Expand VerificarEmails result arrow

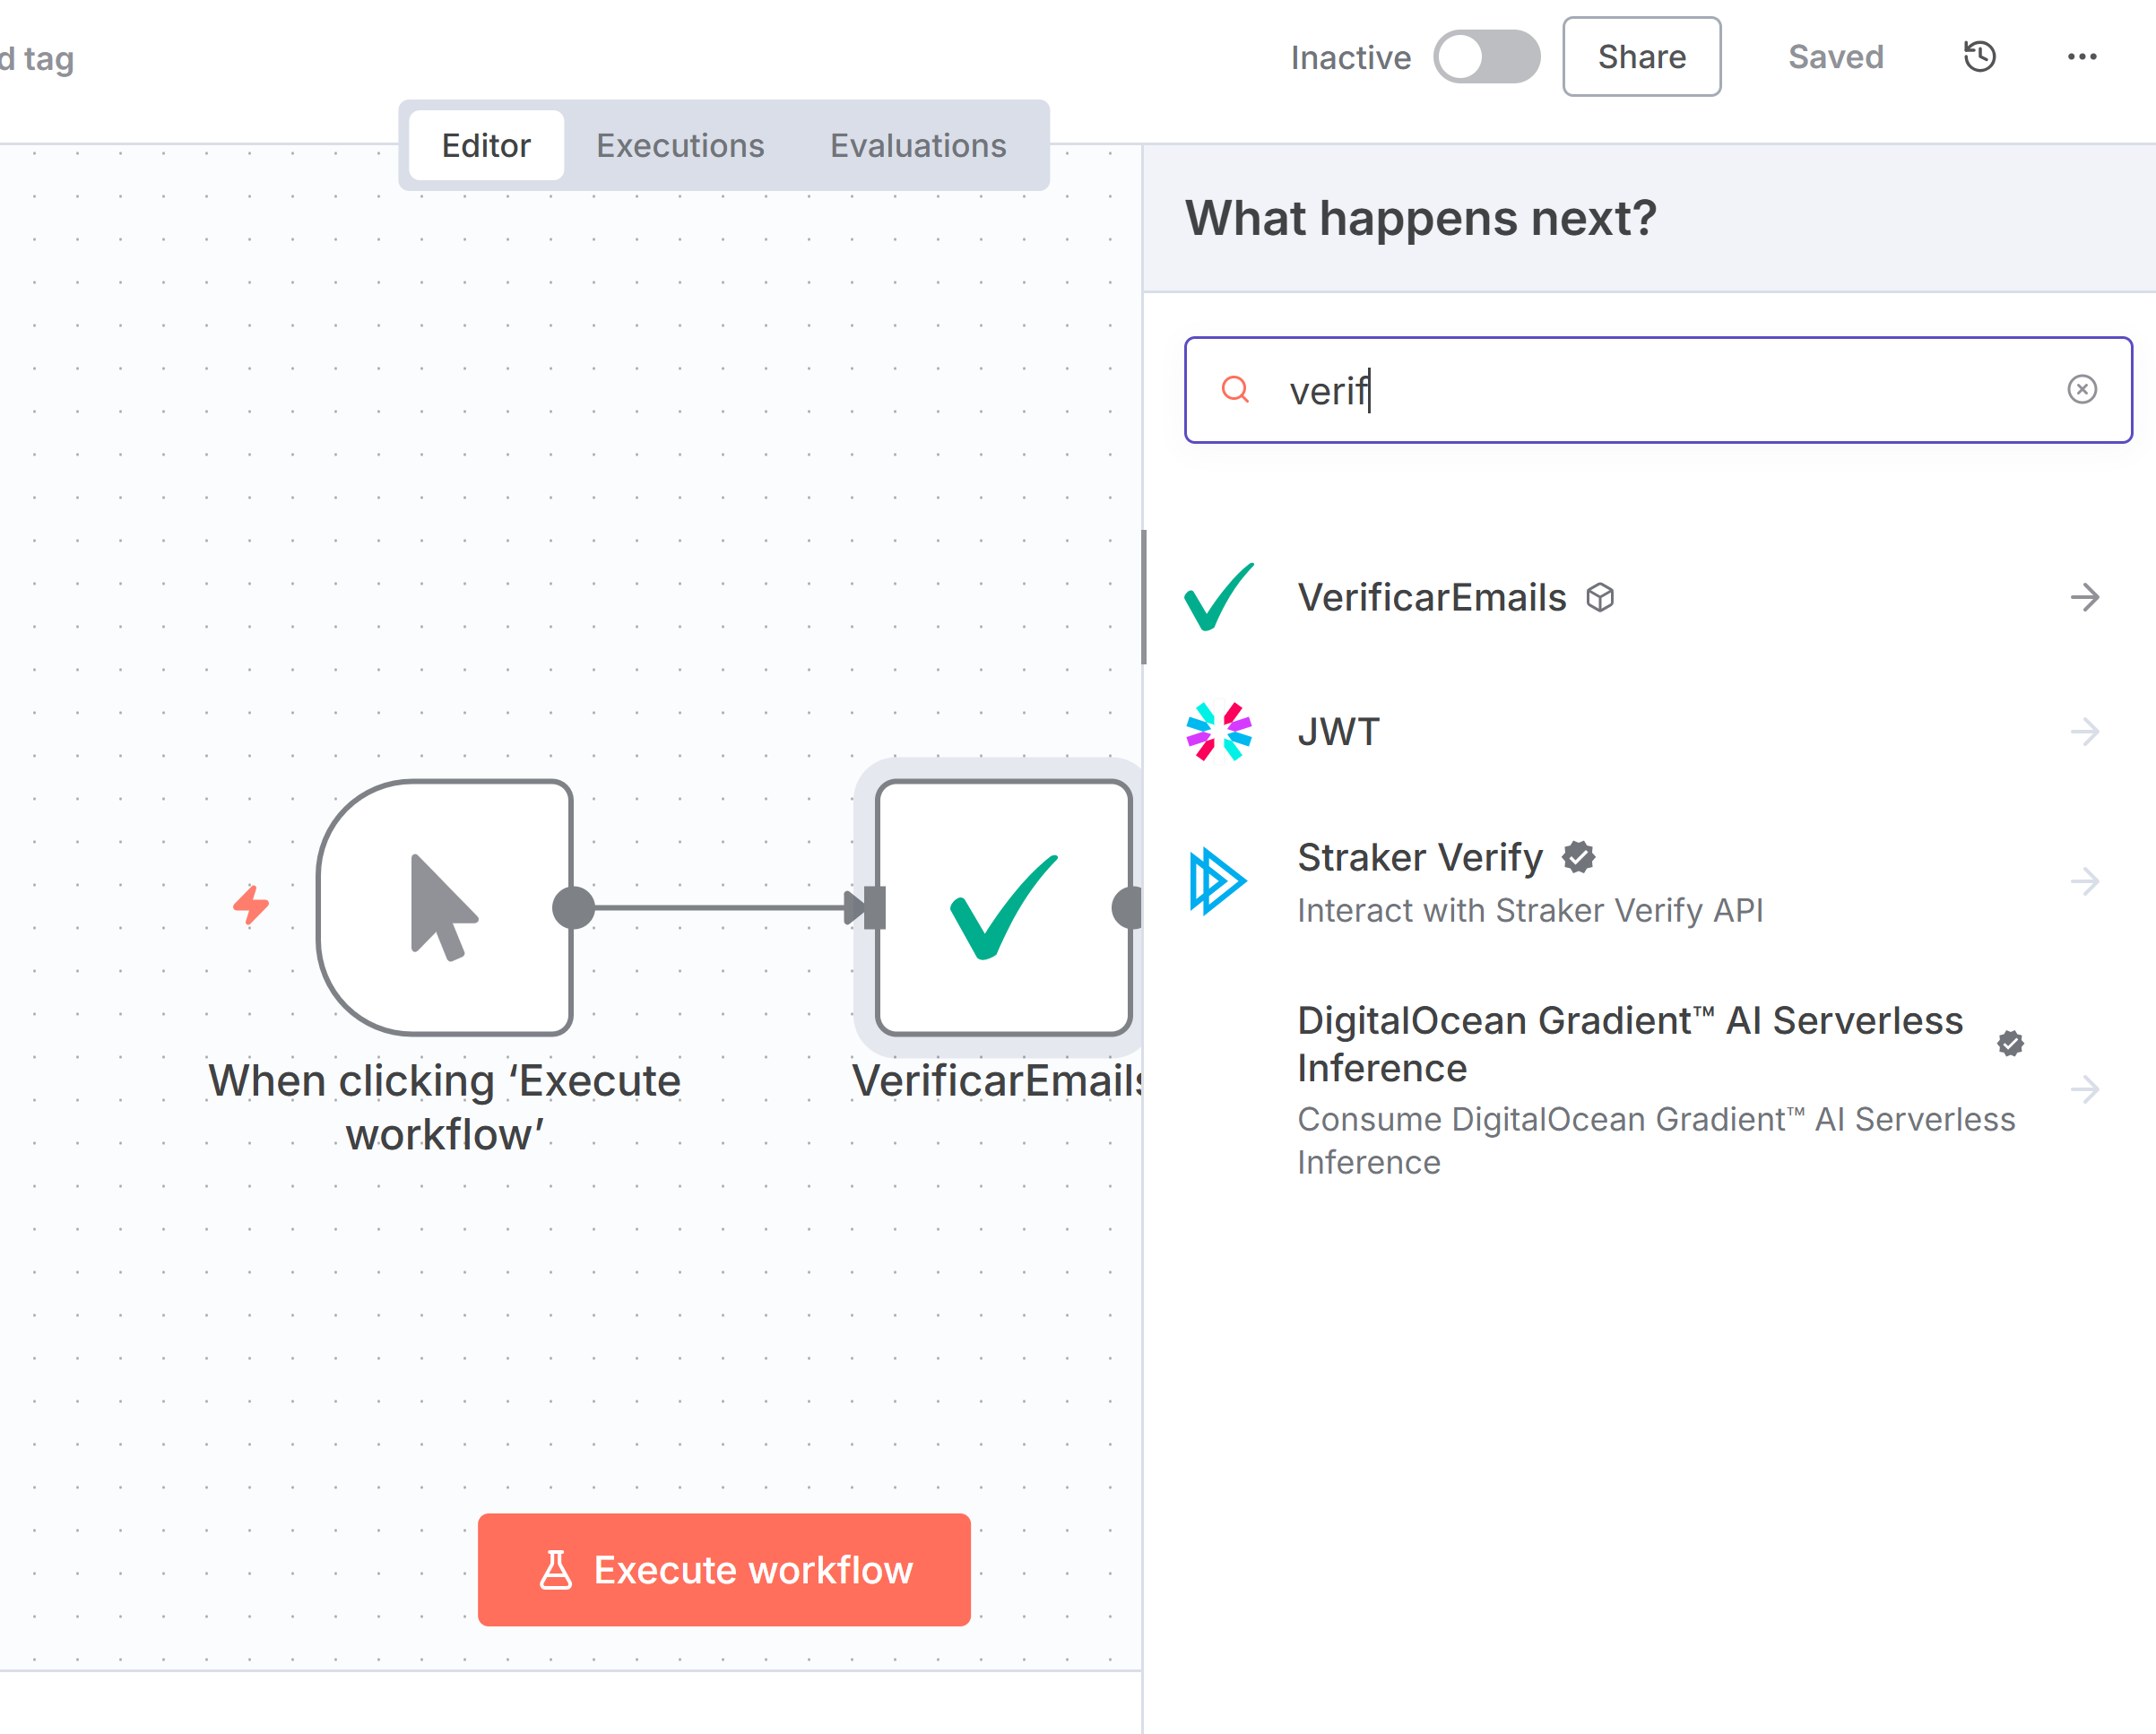click(2084, 598)
